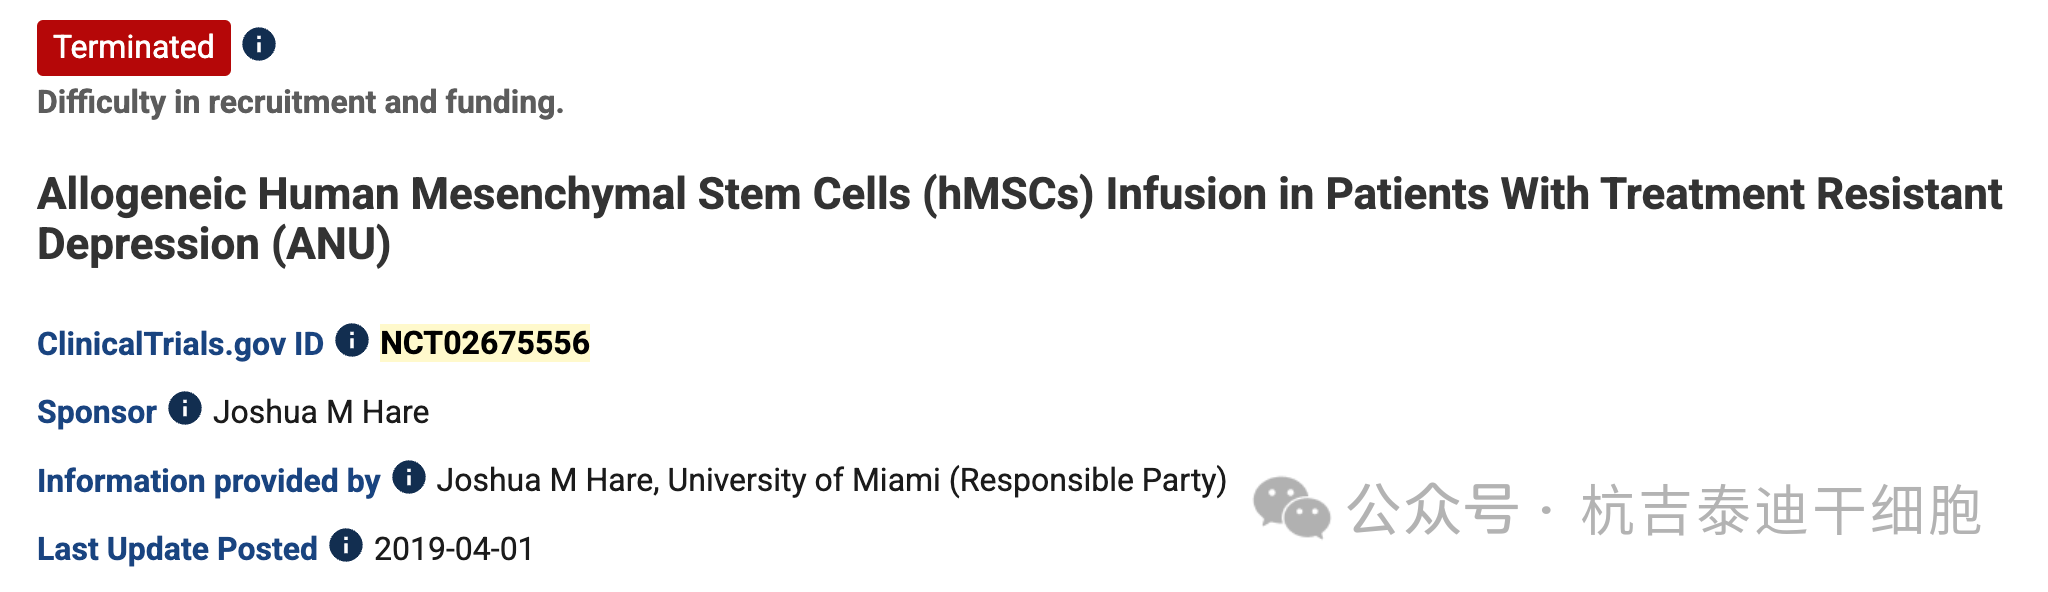This screenshot has height=592, width=2048.
Task: Click the Difficulty in recruitment and funding text
Action: click(300, 102)
